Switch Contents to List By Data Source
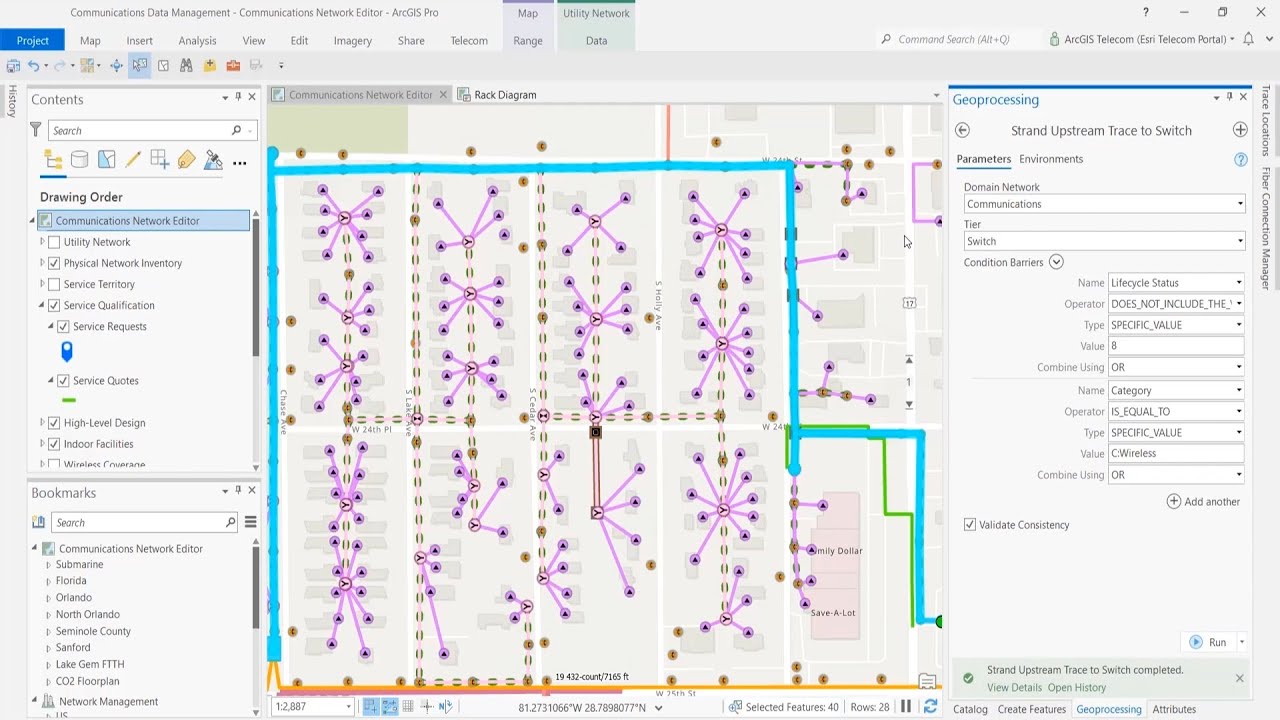Image resolution: width=1280 pixels, height=720 pixels. (80, 160)
